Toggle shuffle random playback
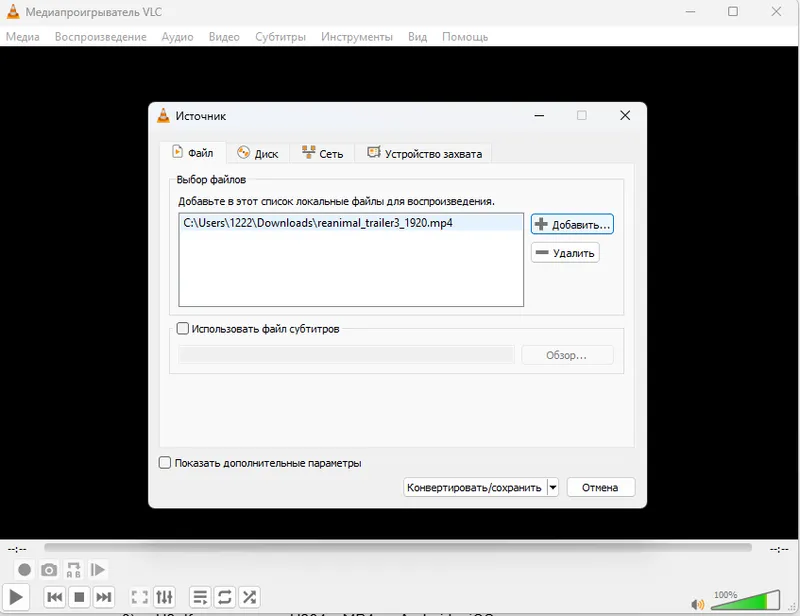The width and height of the screenshot is (800, 616). tap(249, 597)
